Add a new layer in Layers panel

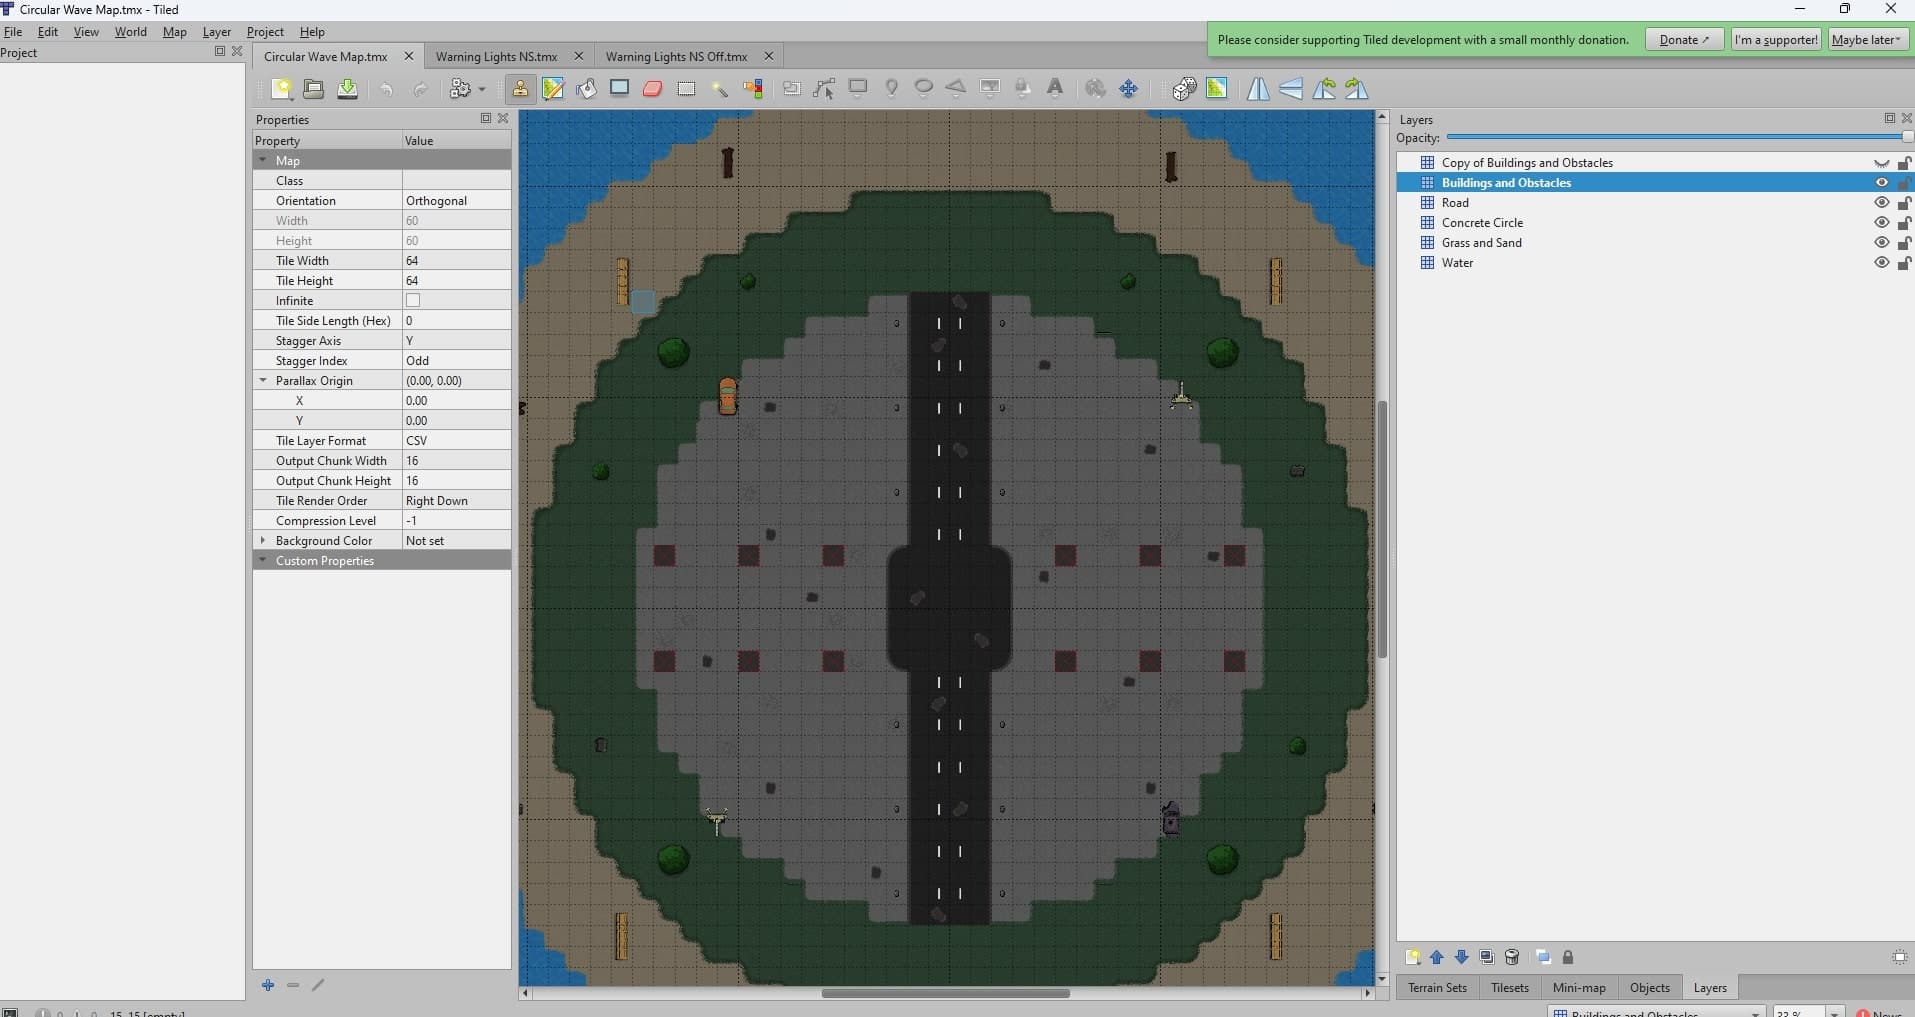1412,957
